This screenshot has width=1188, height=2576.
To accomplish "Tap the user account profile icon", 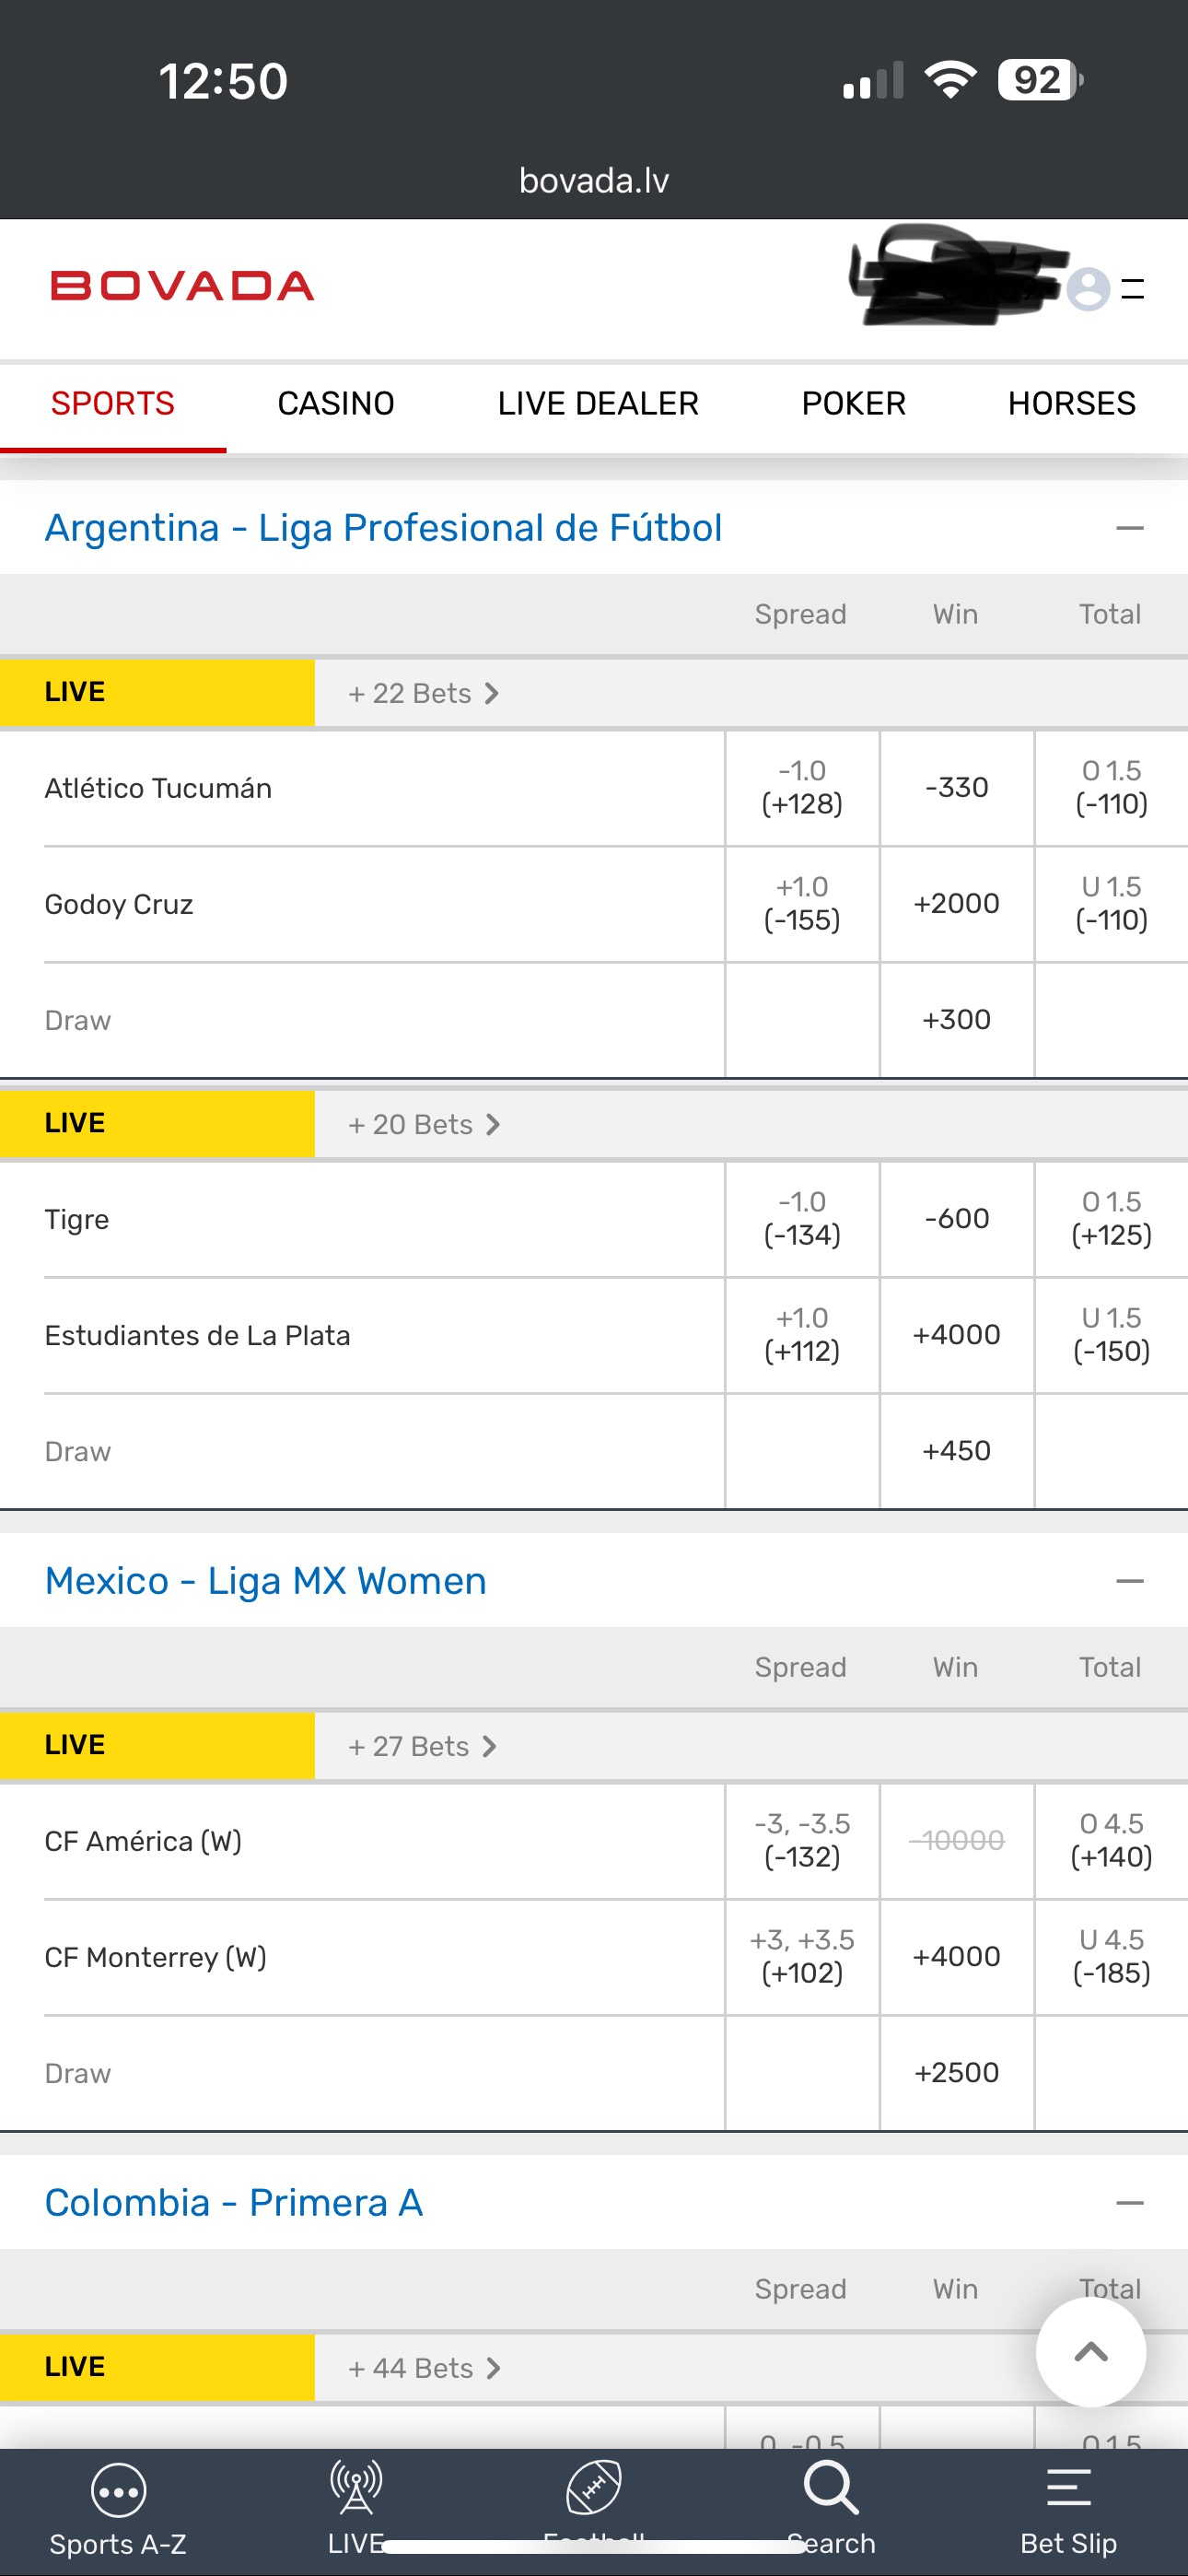I will [x=1088, y=289].
